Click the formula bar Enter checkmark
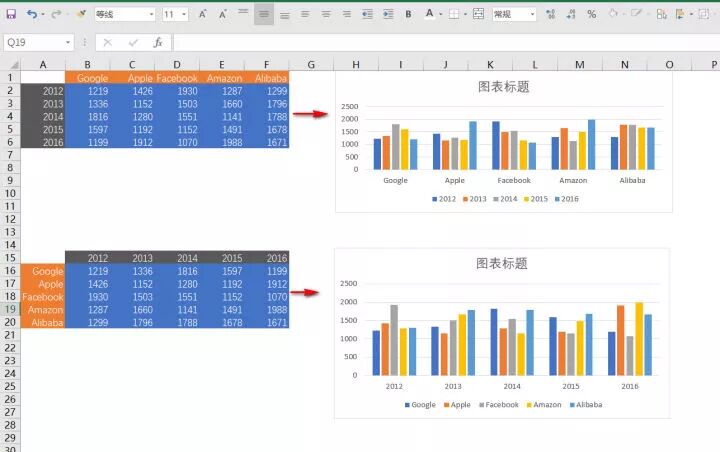 point(133,43)
